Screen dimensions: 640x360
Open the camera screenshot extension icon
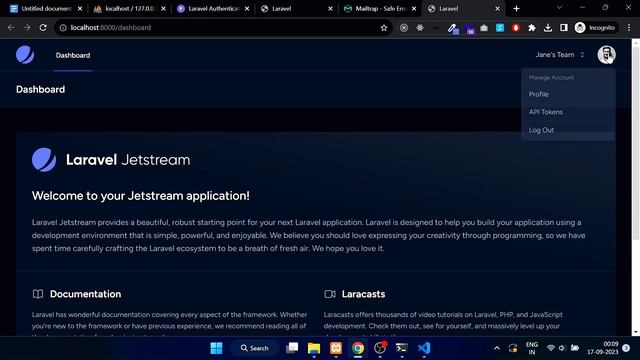(484, 28)
